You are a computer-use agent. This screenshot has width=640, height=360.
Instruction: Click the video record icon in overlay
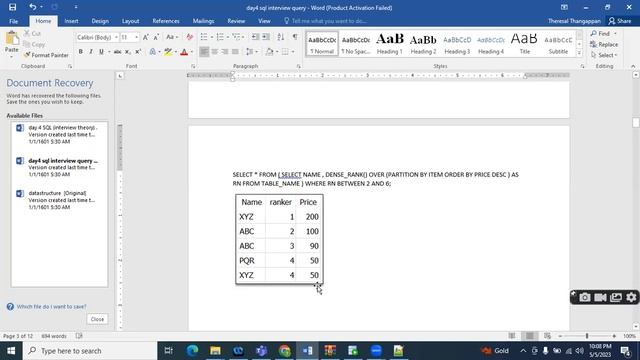coord(600,298)
